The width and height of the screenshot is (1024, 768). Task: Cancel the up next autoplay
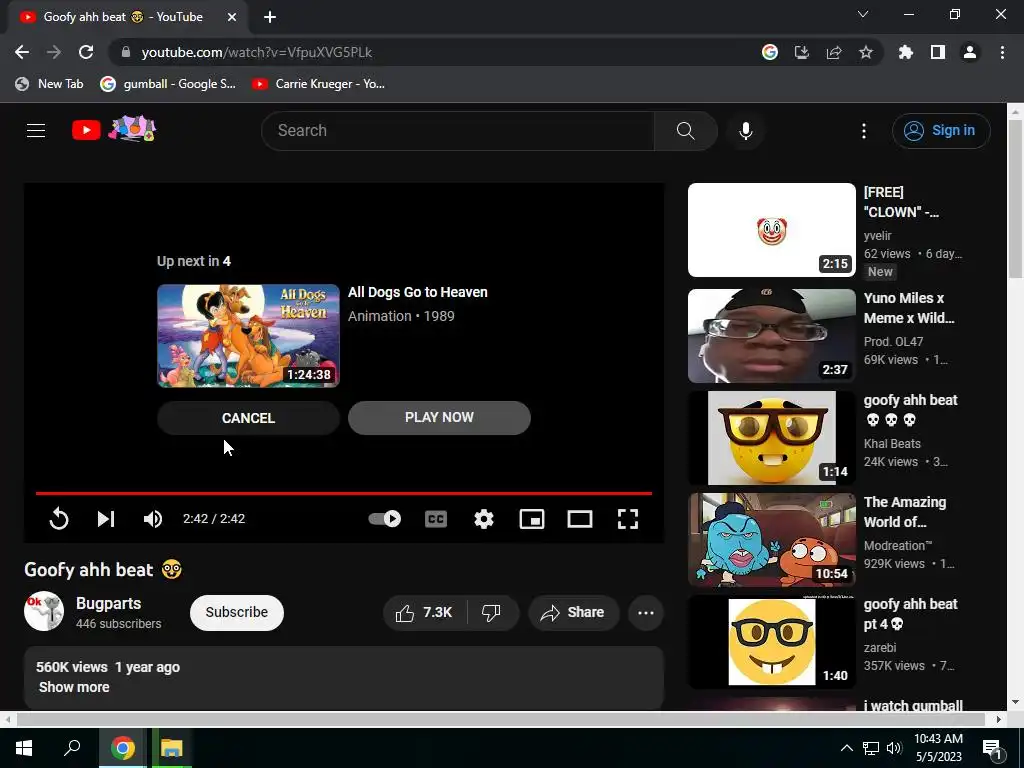pyautogui.click(x=248, y=418)
